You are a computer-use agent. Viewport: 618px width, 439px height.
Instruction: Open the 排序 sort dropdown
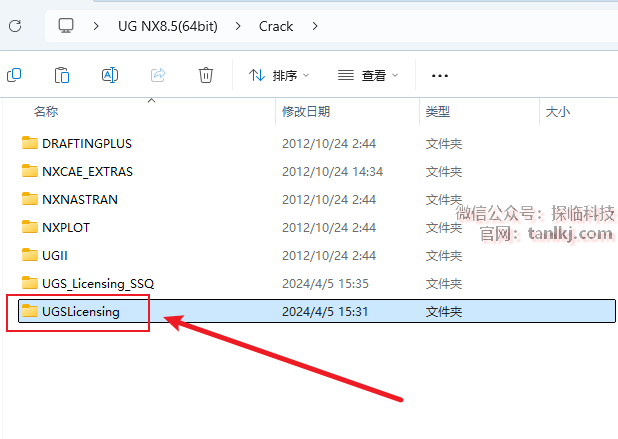(x=279, y=75)
